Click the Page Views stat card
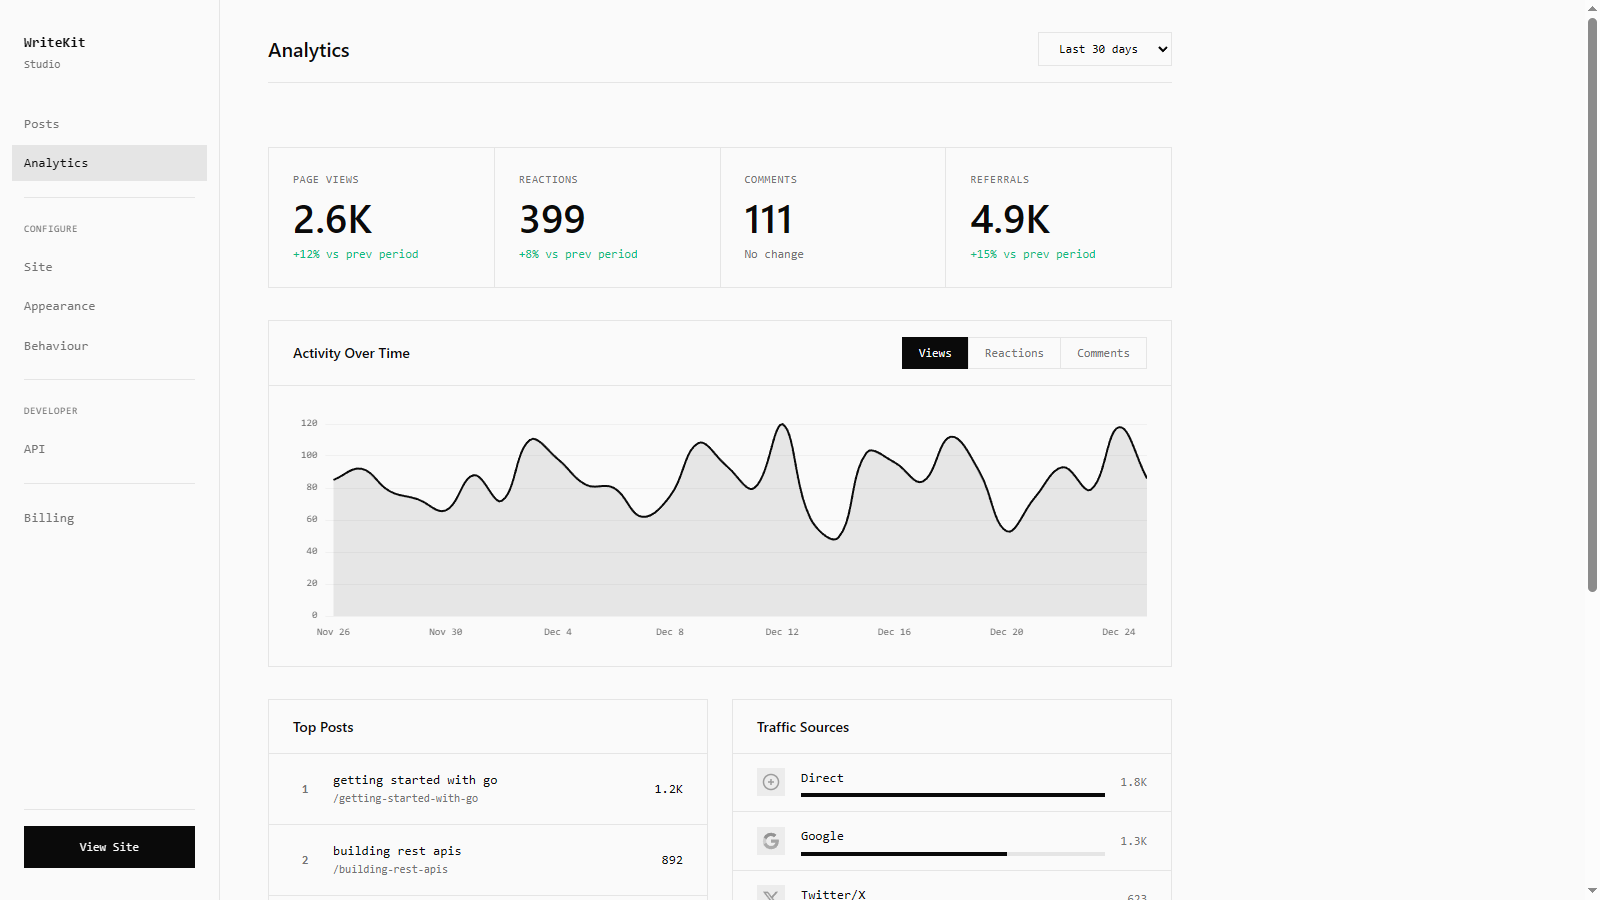The image size is (1600, 900). pyautogui.click(x=381, y=218)
